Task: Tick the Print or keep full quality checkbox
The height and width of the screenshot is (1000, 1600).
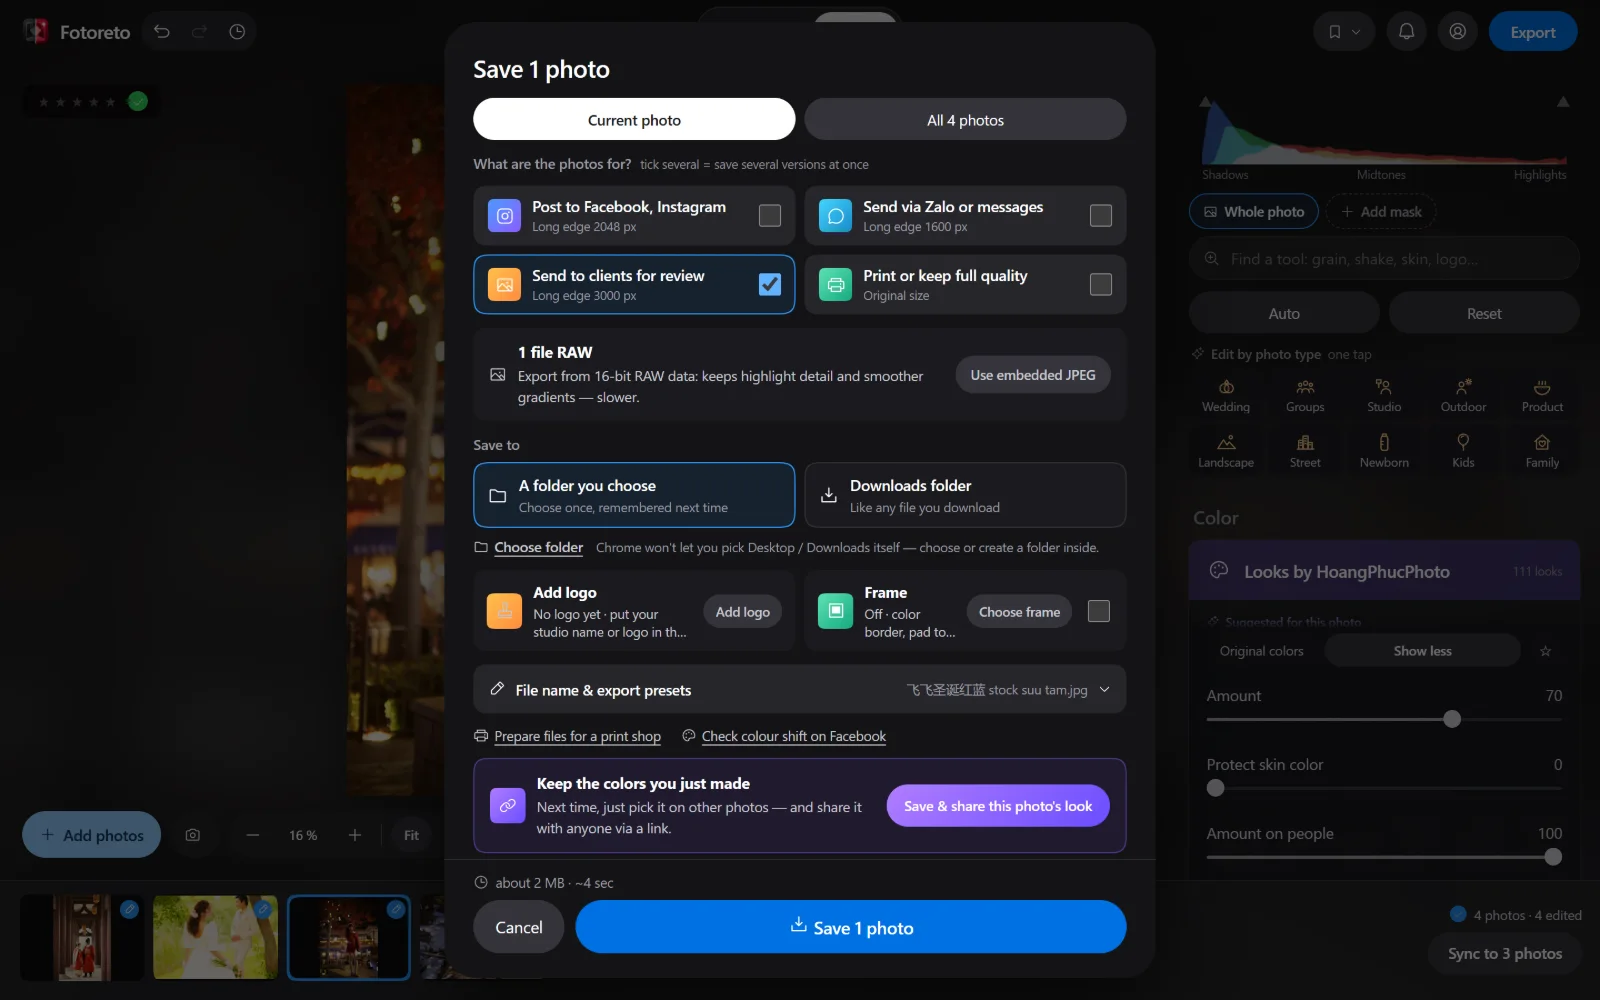Action: pyautogui.click(x=1101, y=285)
